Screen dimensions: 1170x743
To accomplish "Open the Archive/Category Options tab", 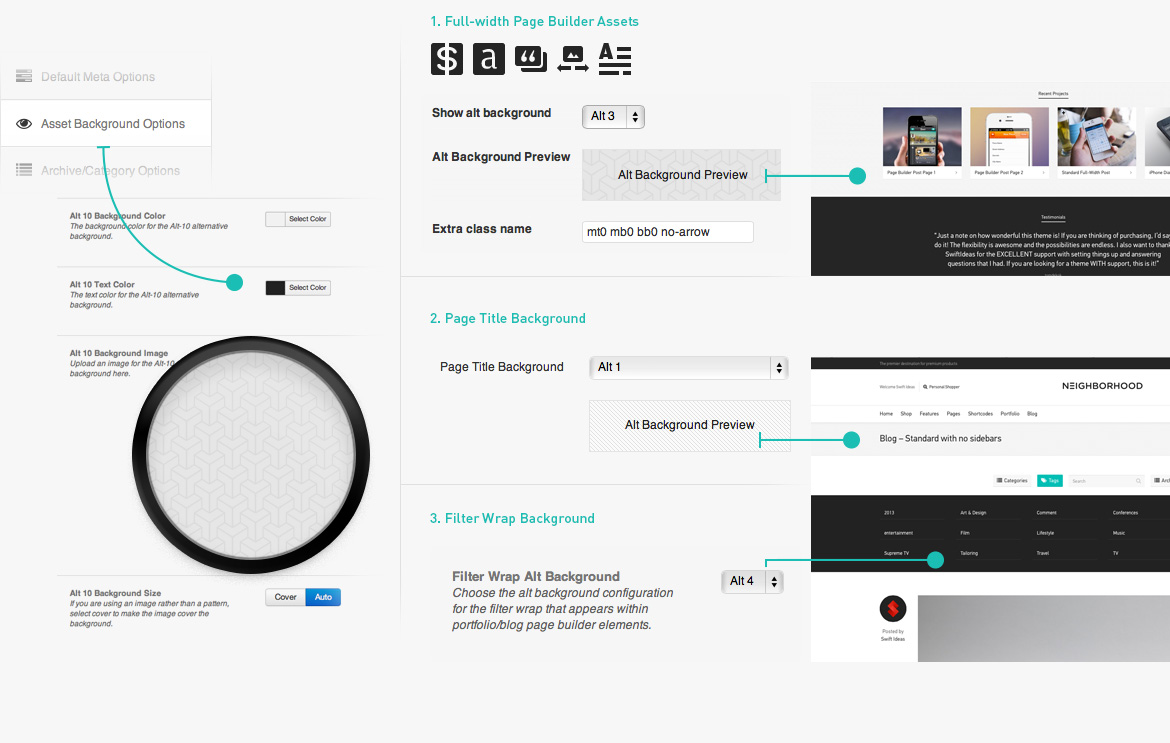I will click(x=106, y=171).
